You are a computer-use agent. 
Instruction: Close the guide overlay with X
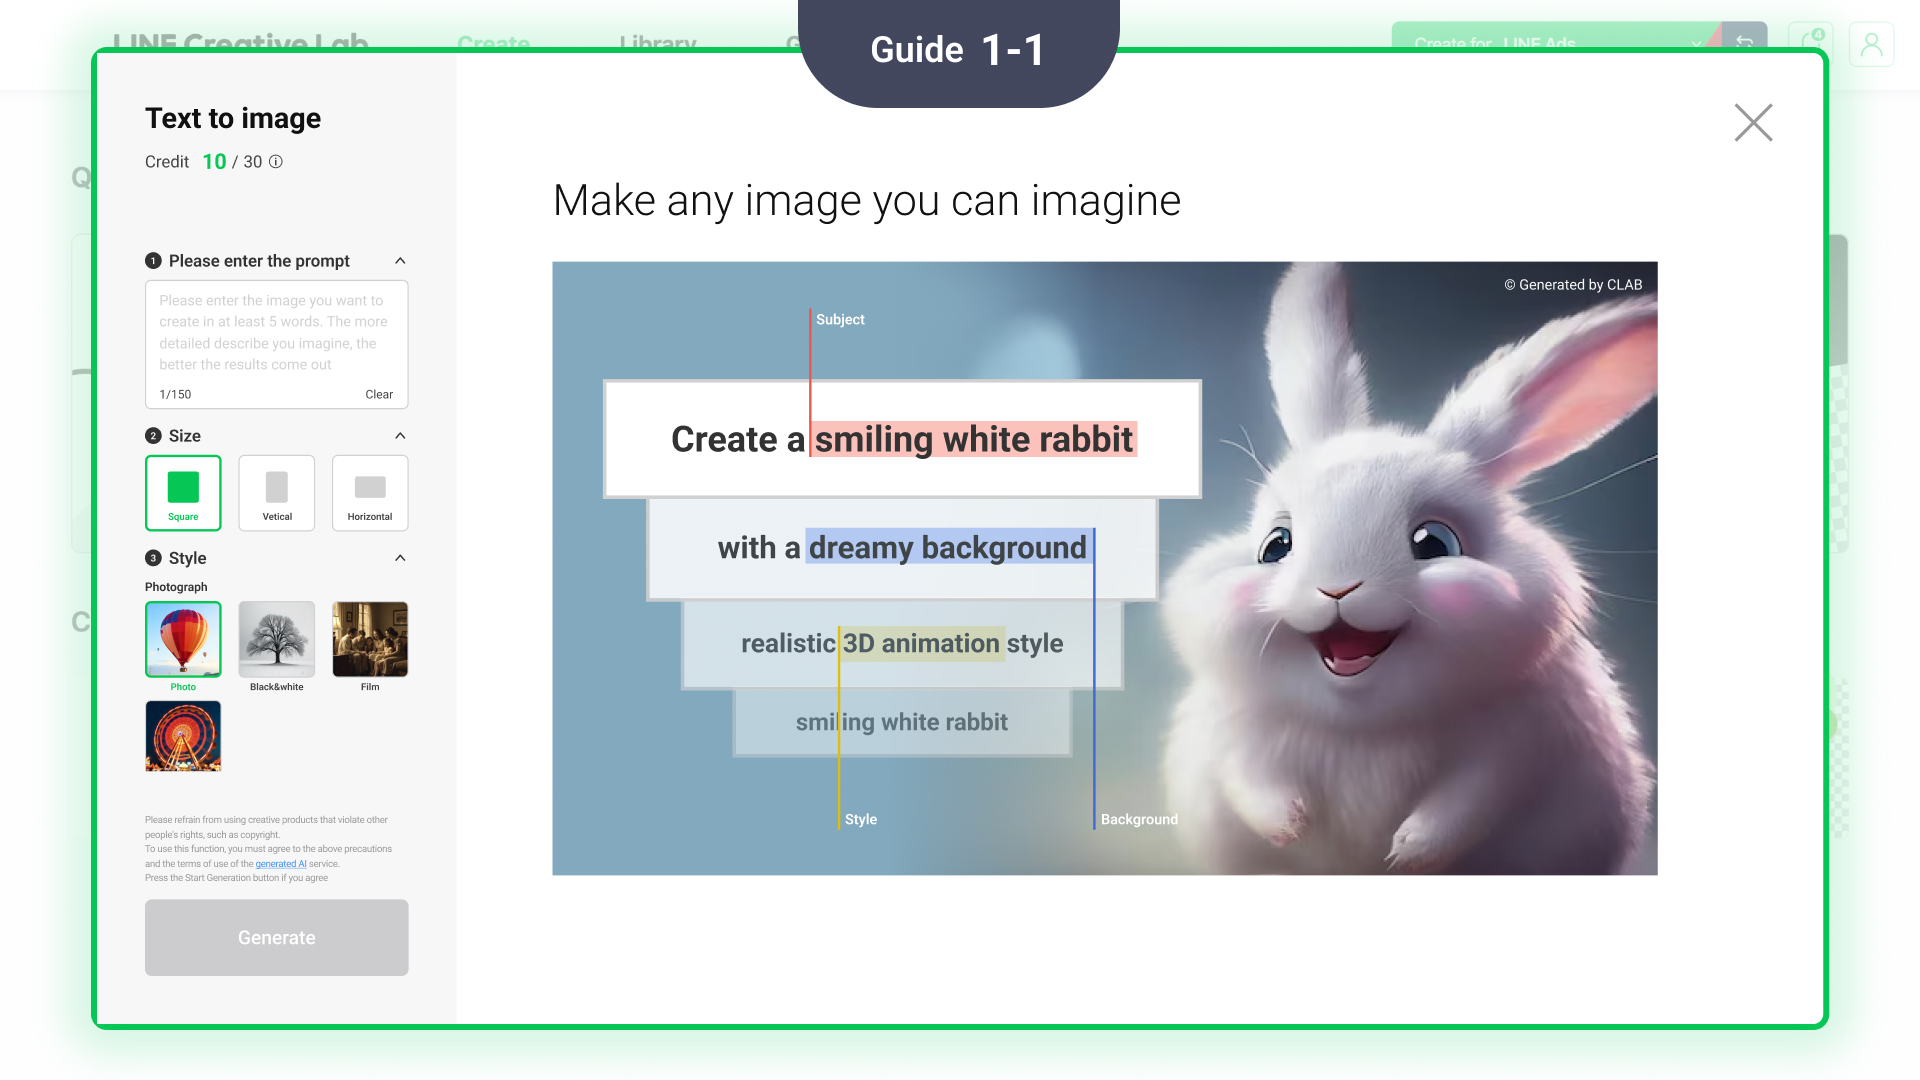tap(1752, 123)
